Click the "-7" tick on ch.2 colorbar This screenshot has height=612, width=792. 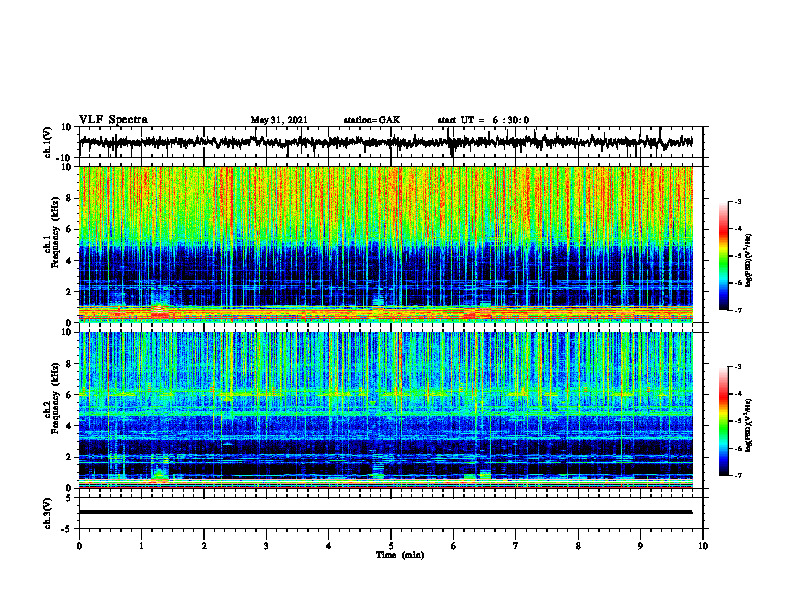pyautogui.click(x=737, y=475)
